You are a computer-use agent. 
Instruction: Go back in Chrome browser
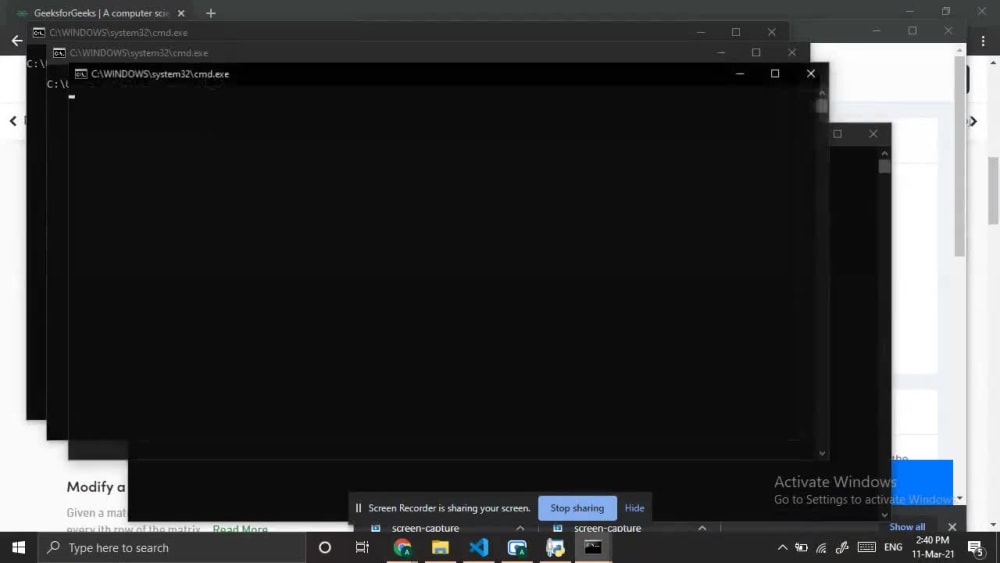click(x=17, y=41)
